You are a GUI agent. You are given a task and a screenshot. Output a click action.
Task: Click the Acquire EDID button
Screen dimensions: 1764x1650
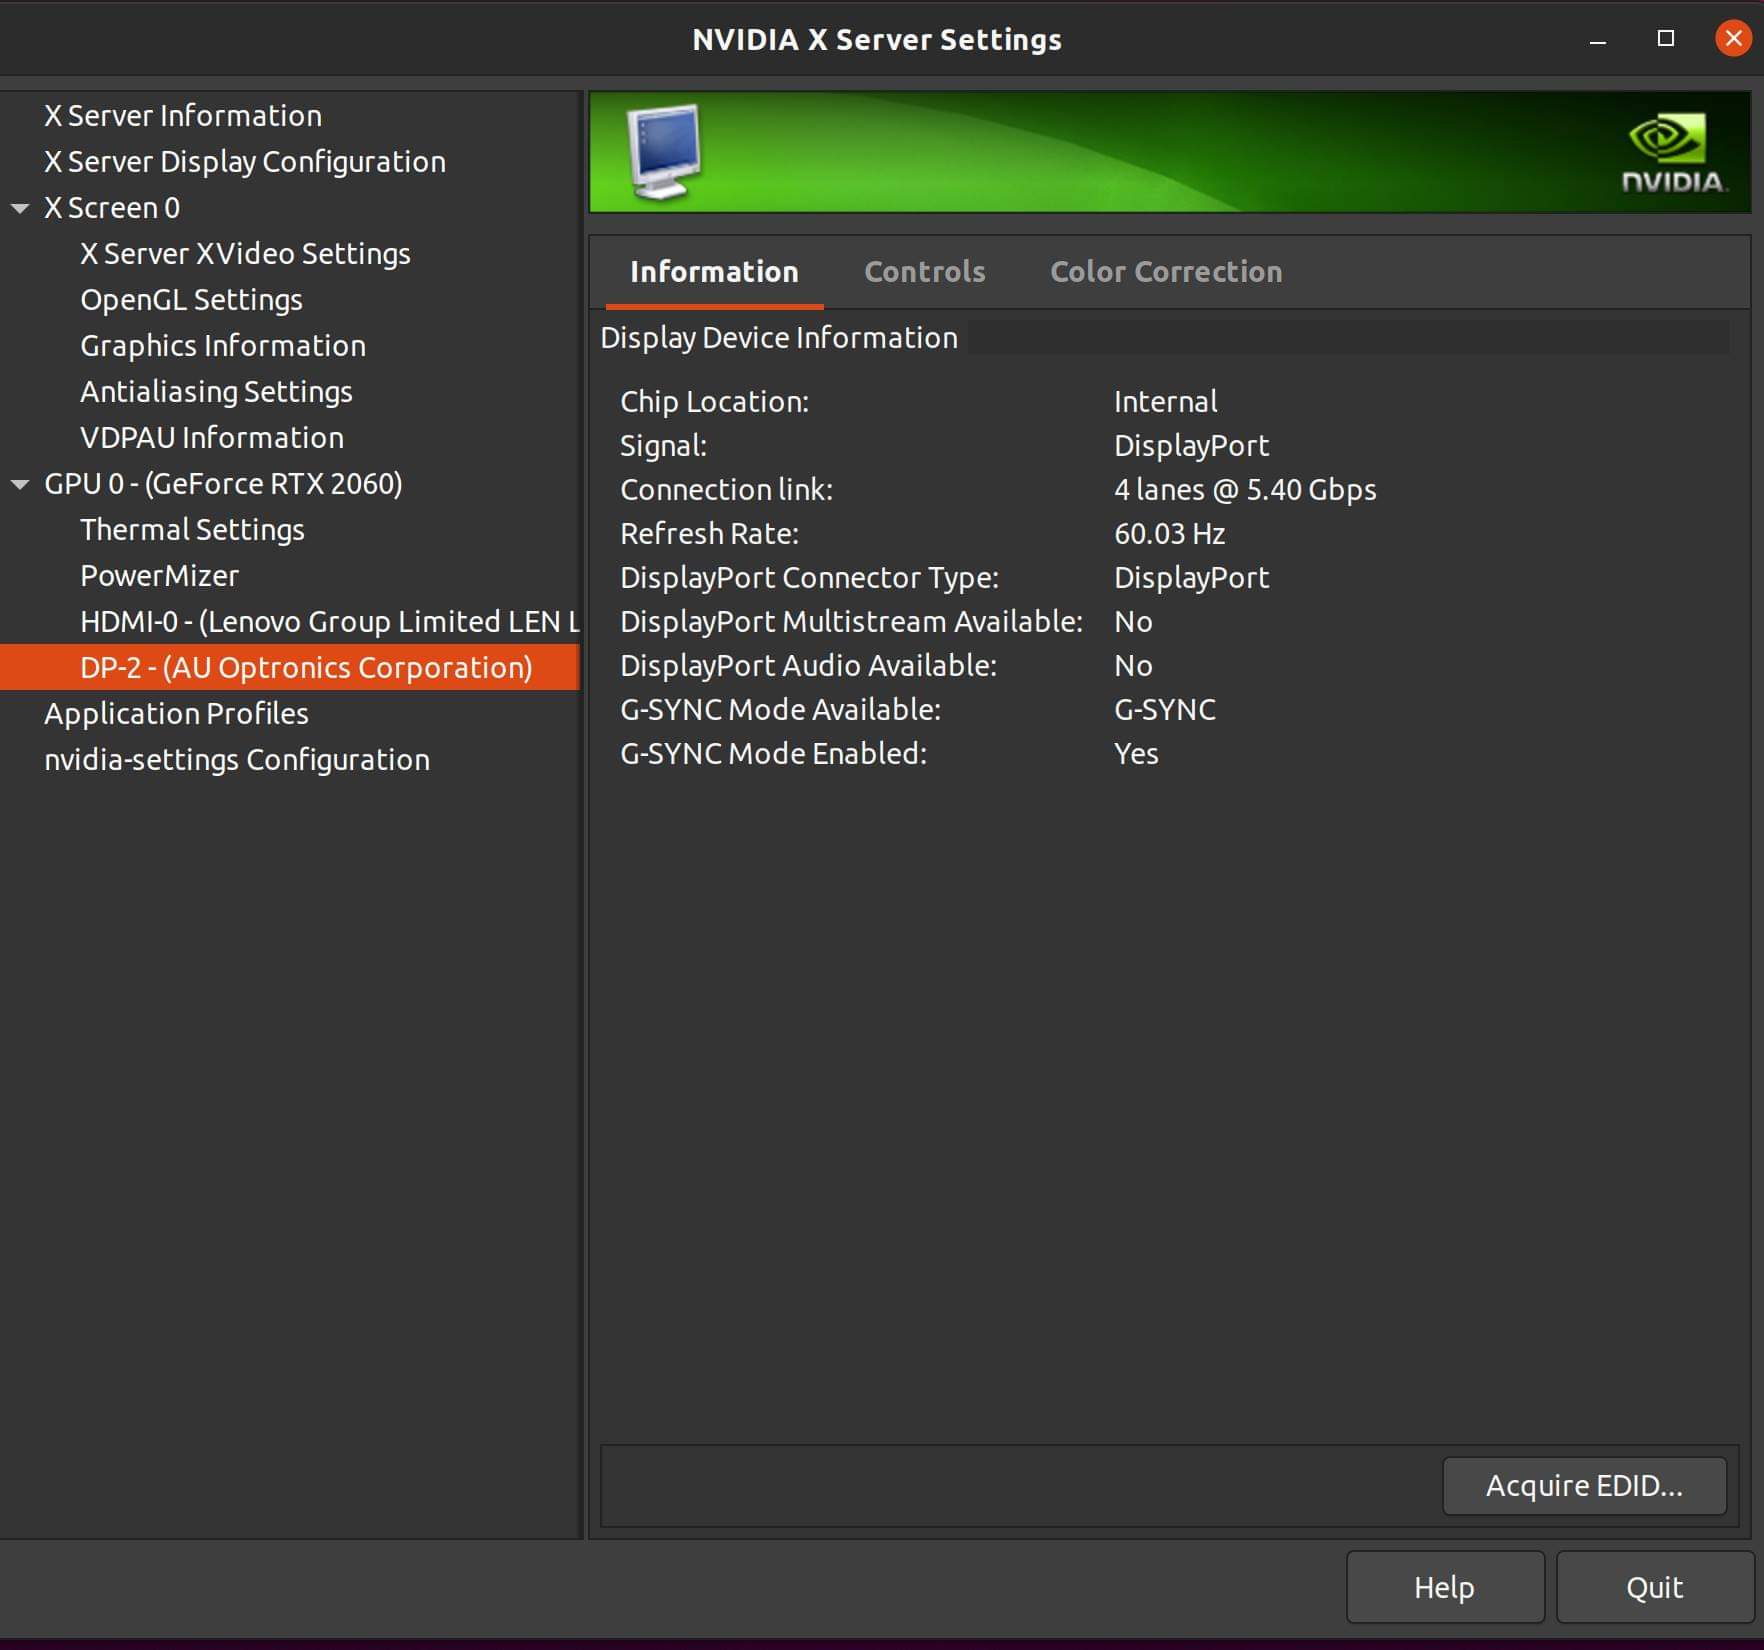click(1584, 1486)
